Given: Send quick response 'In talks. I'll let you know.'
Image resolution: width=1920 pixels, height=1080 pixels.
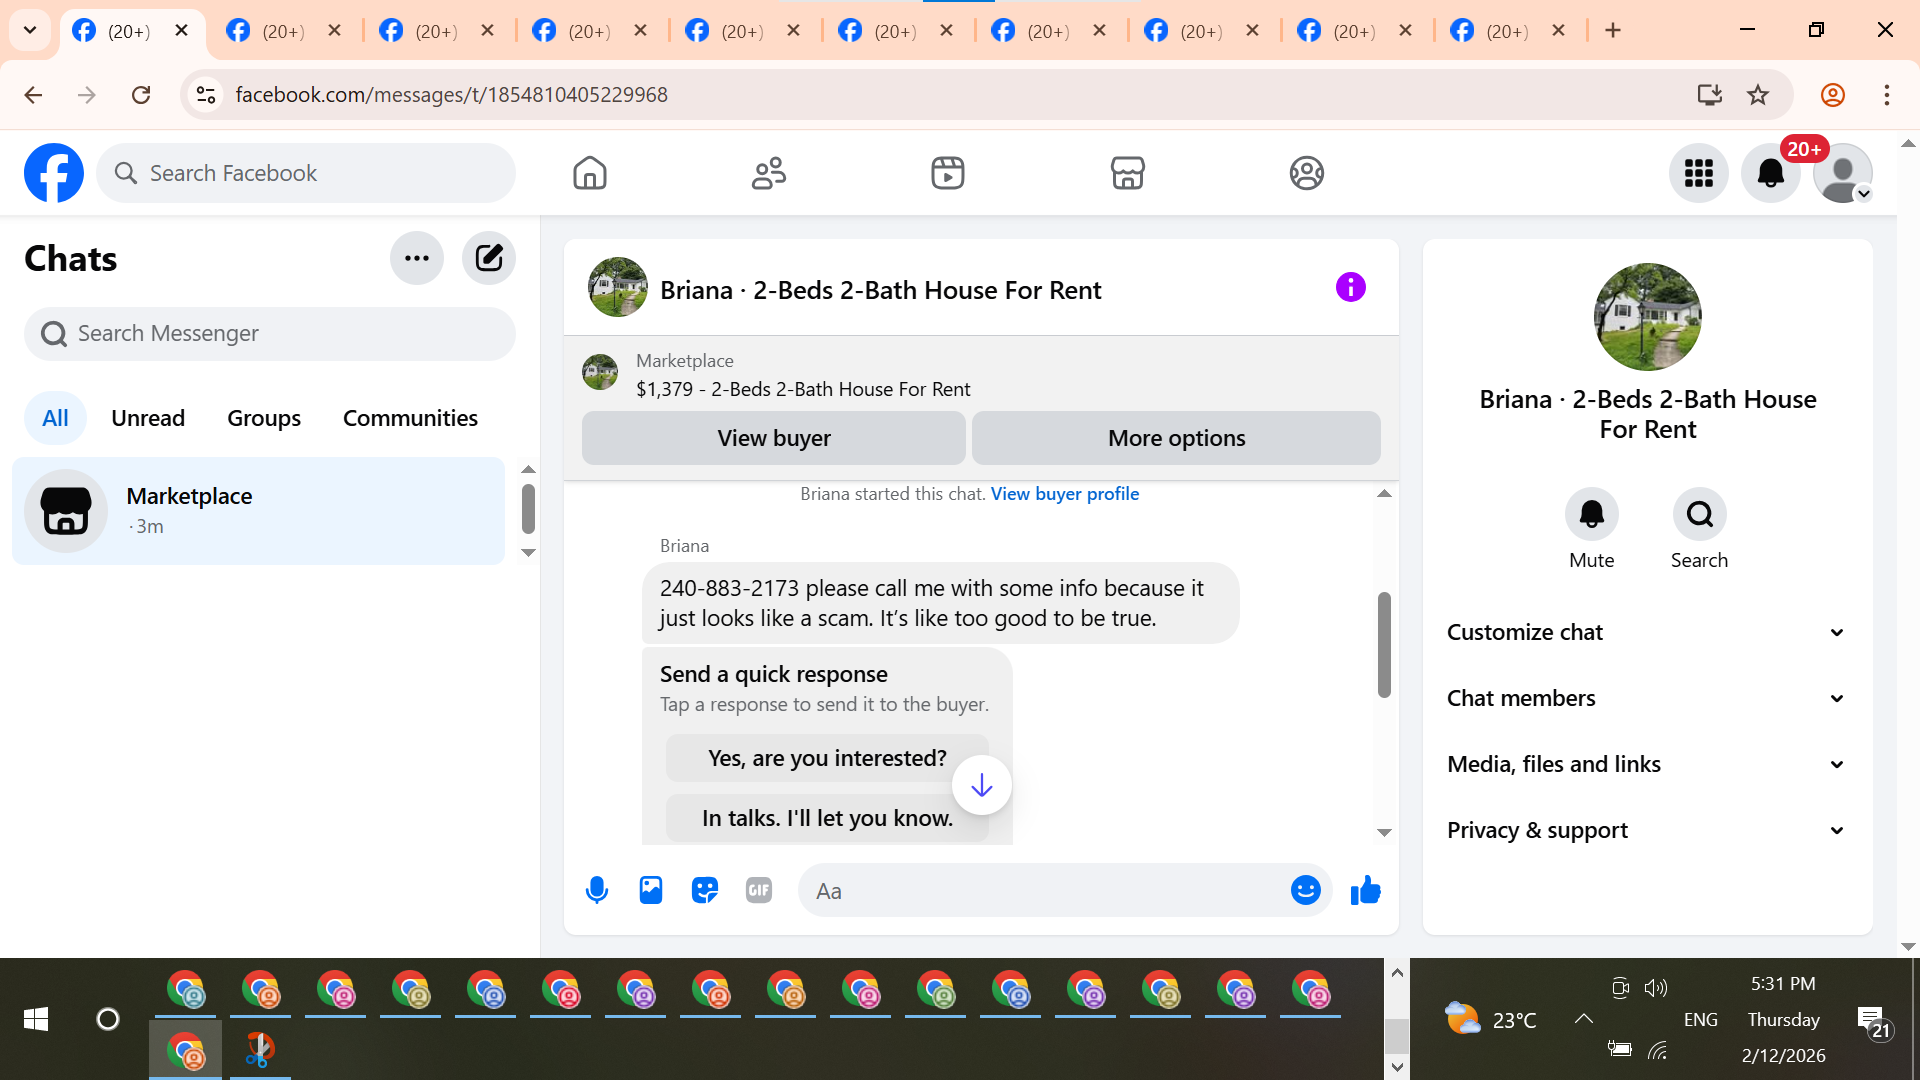Looking at the screenshot, I should (x=827, y=818).
